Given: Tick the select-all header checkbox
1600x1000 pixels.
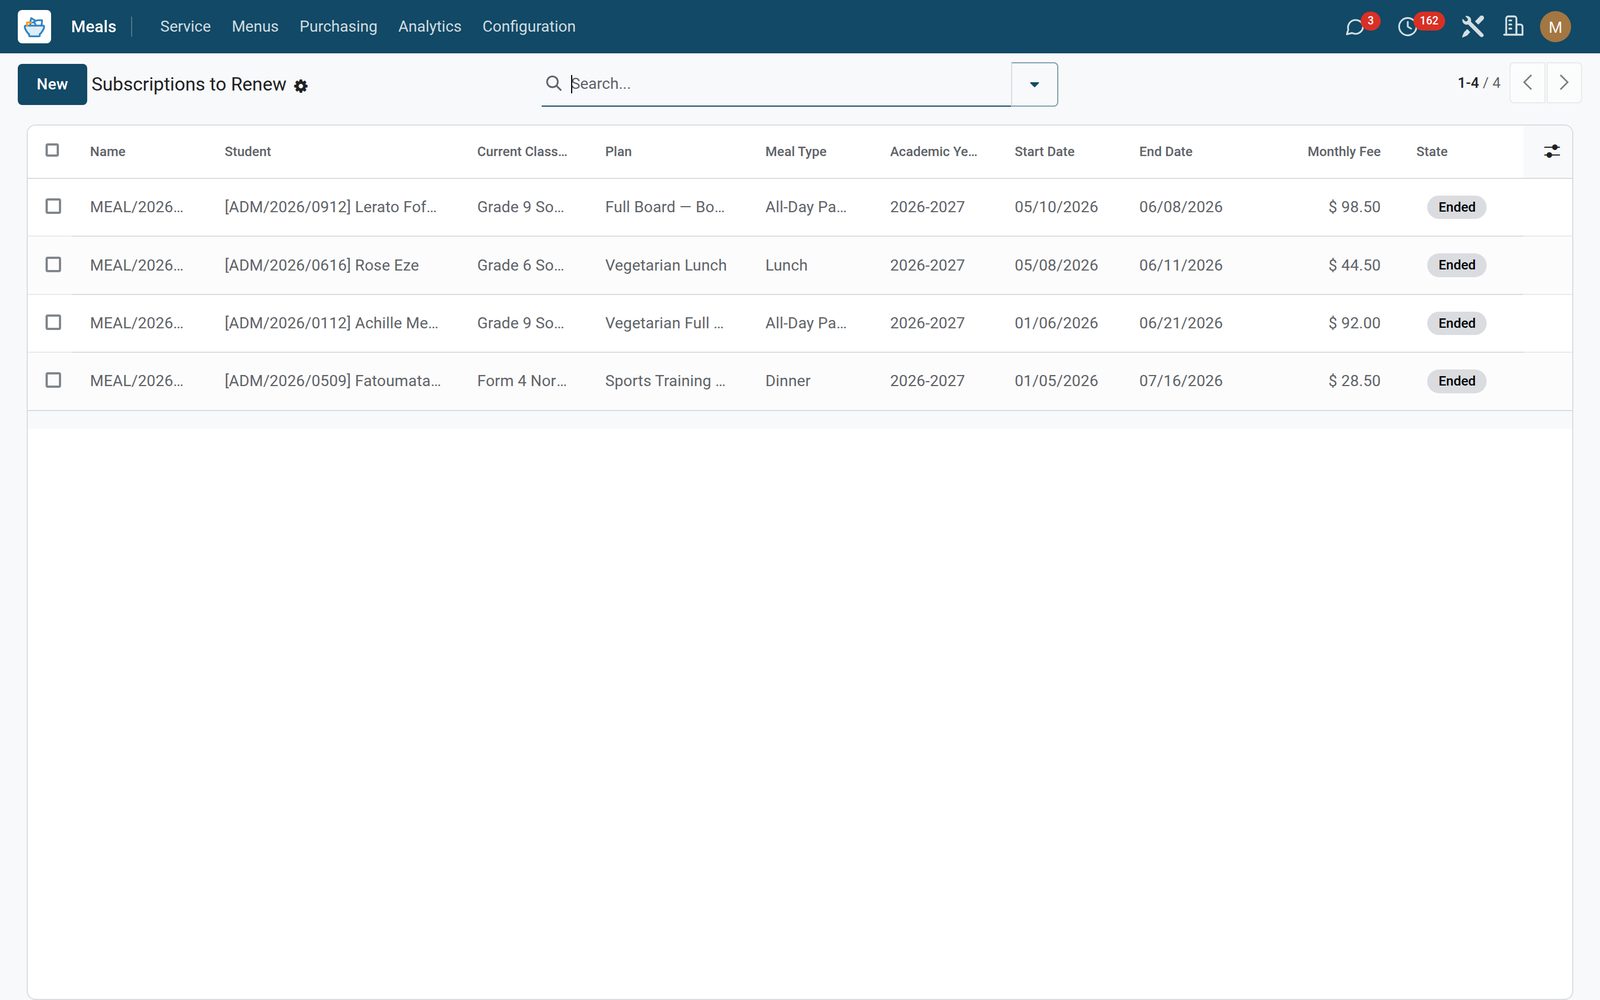Looking at the screenshot, I should [53, 150].
